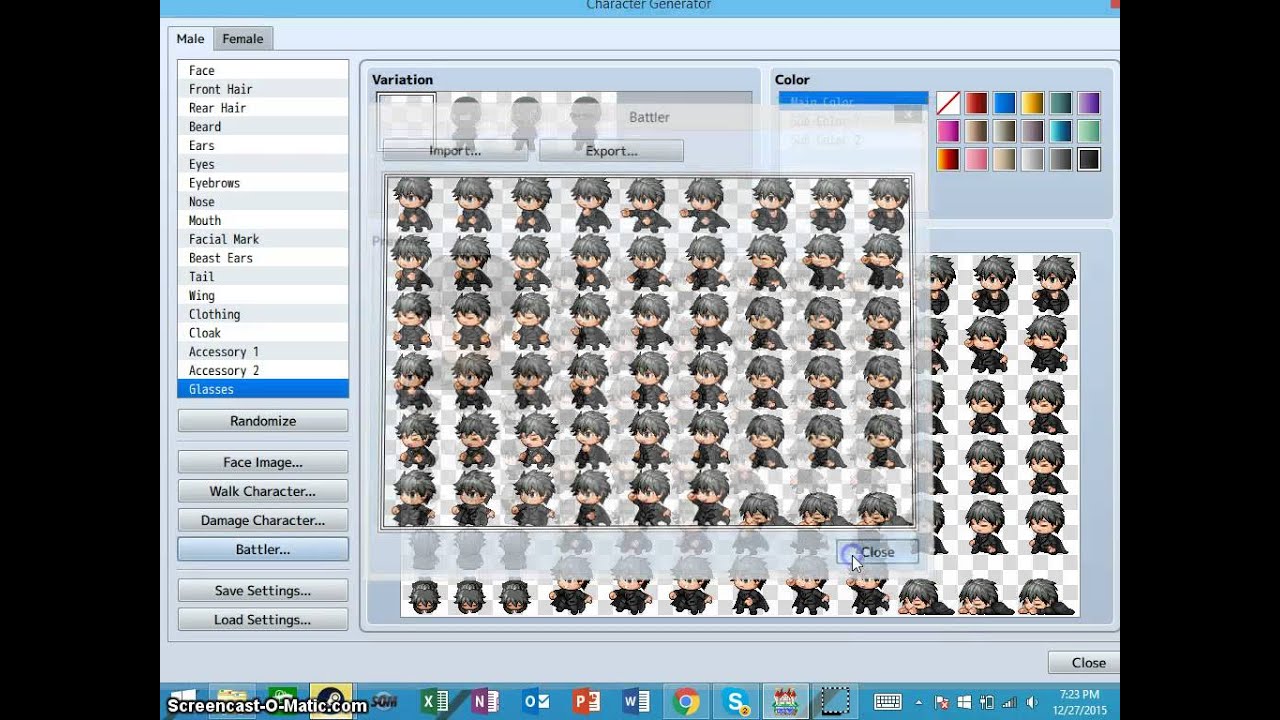Switch to the Male tab

[190, 39]
